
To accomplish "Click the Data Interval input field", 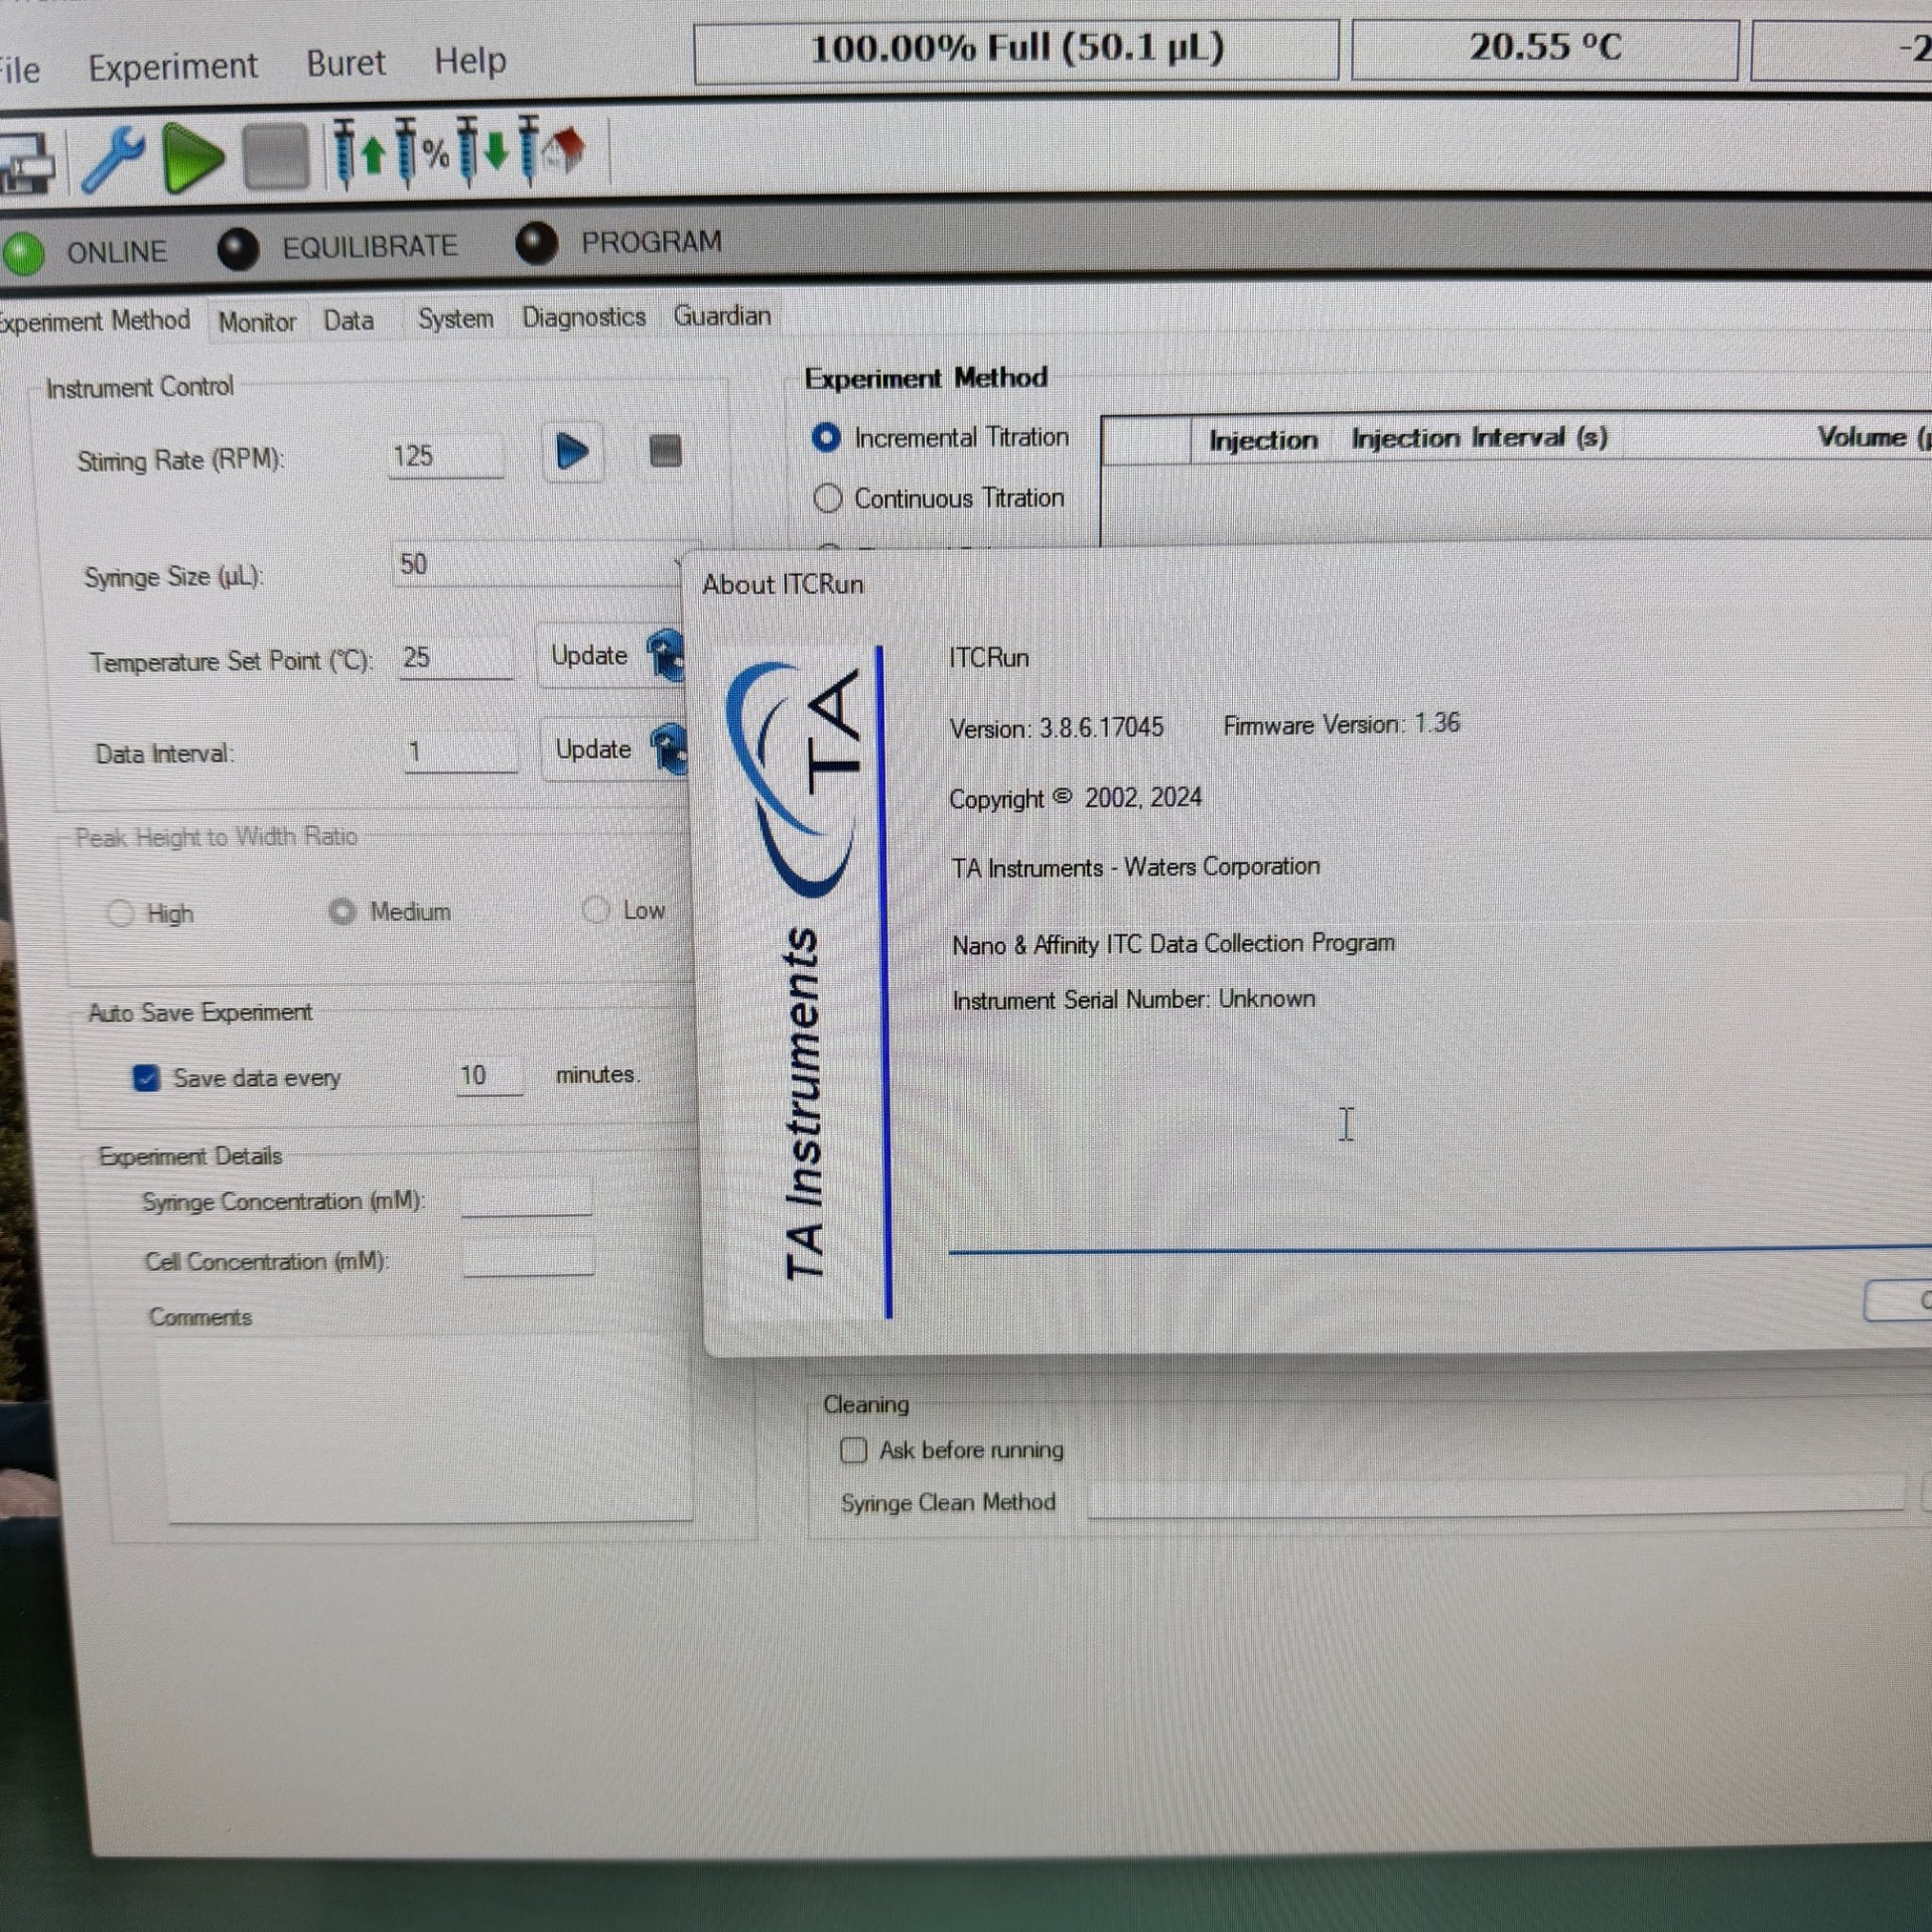I will pos(461,752).
